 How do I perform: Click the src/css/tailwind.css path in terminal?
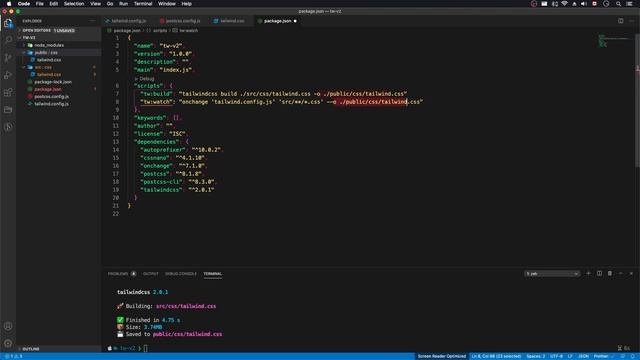pyautogui.click(x=186, y=306)
